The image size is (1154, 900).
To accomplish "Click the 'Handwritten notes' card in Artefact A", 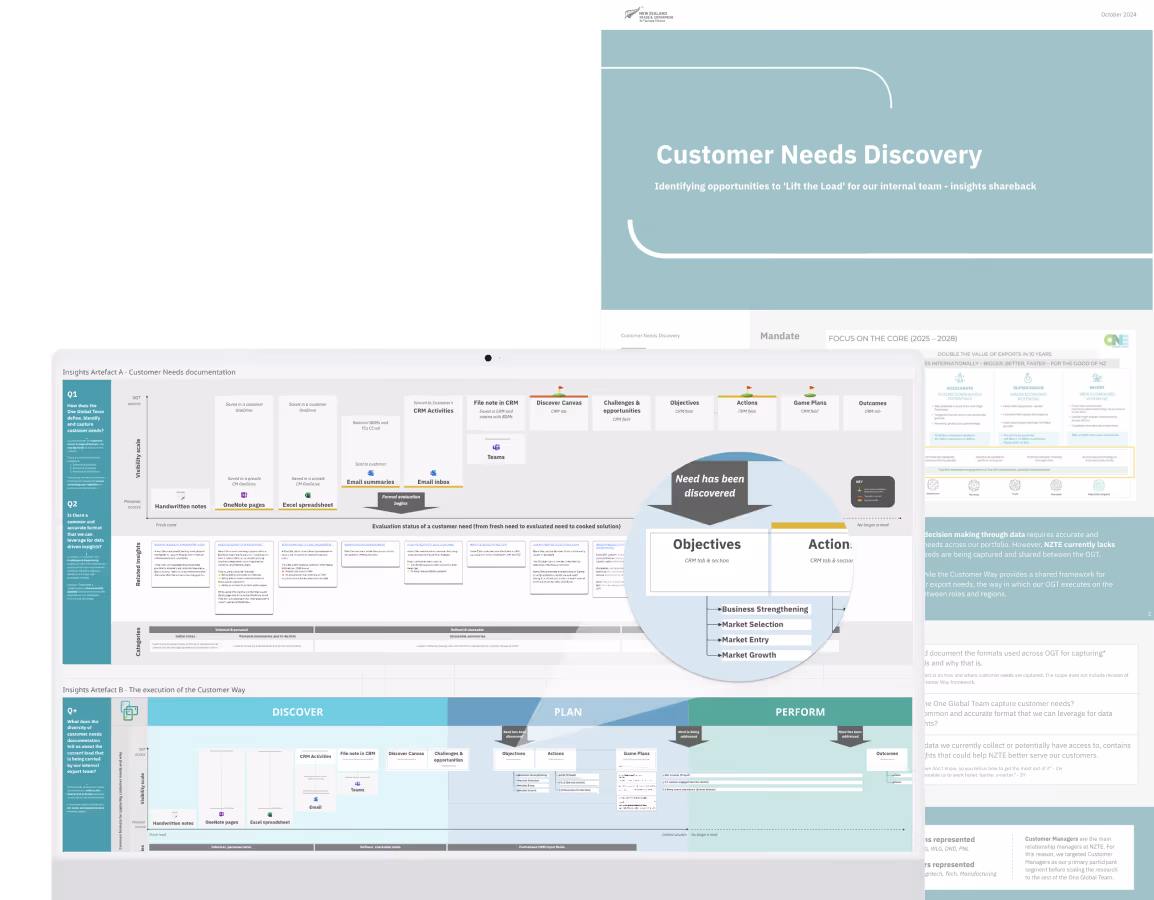I will pyautogui.click(x=180, y=500).
